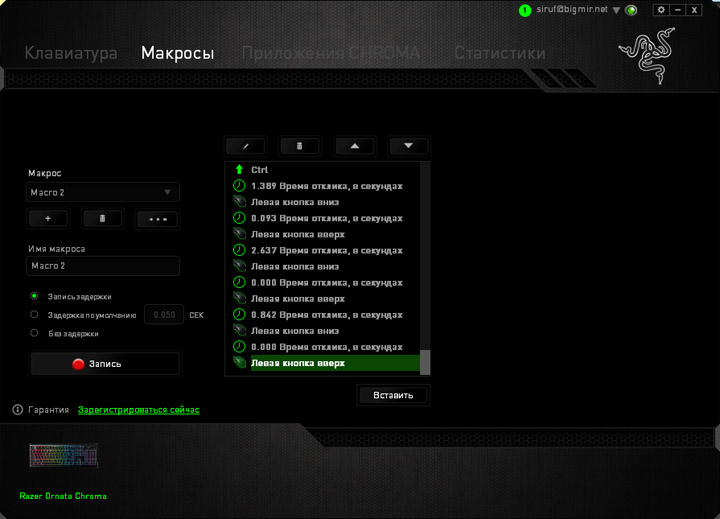Click the green account notification badge

click(x=525, y=10)
